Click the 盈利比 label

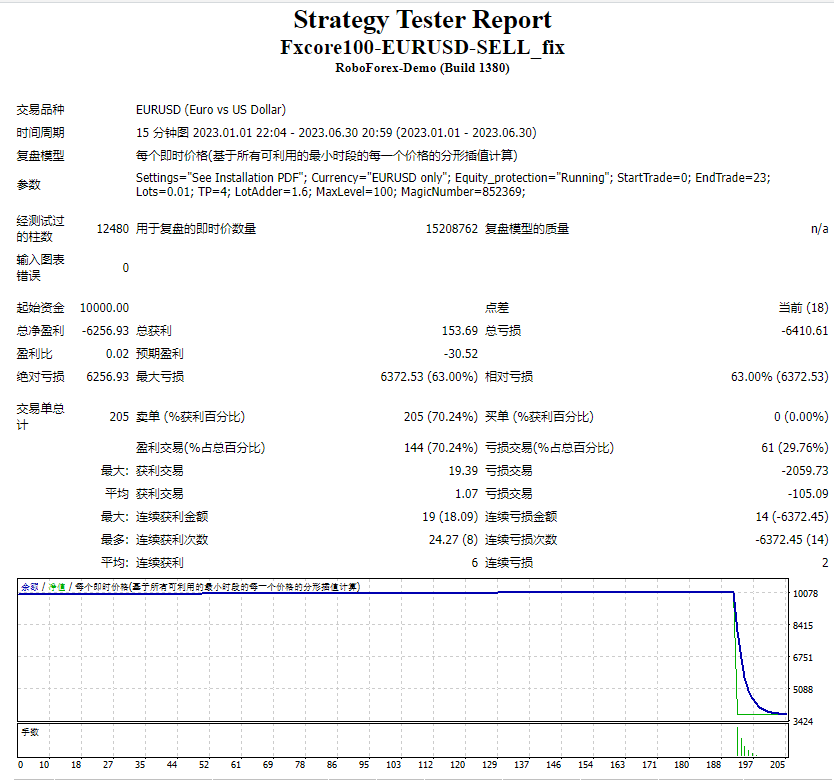(x=35, y=354)
